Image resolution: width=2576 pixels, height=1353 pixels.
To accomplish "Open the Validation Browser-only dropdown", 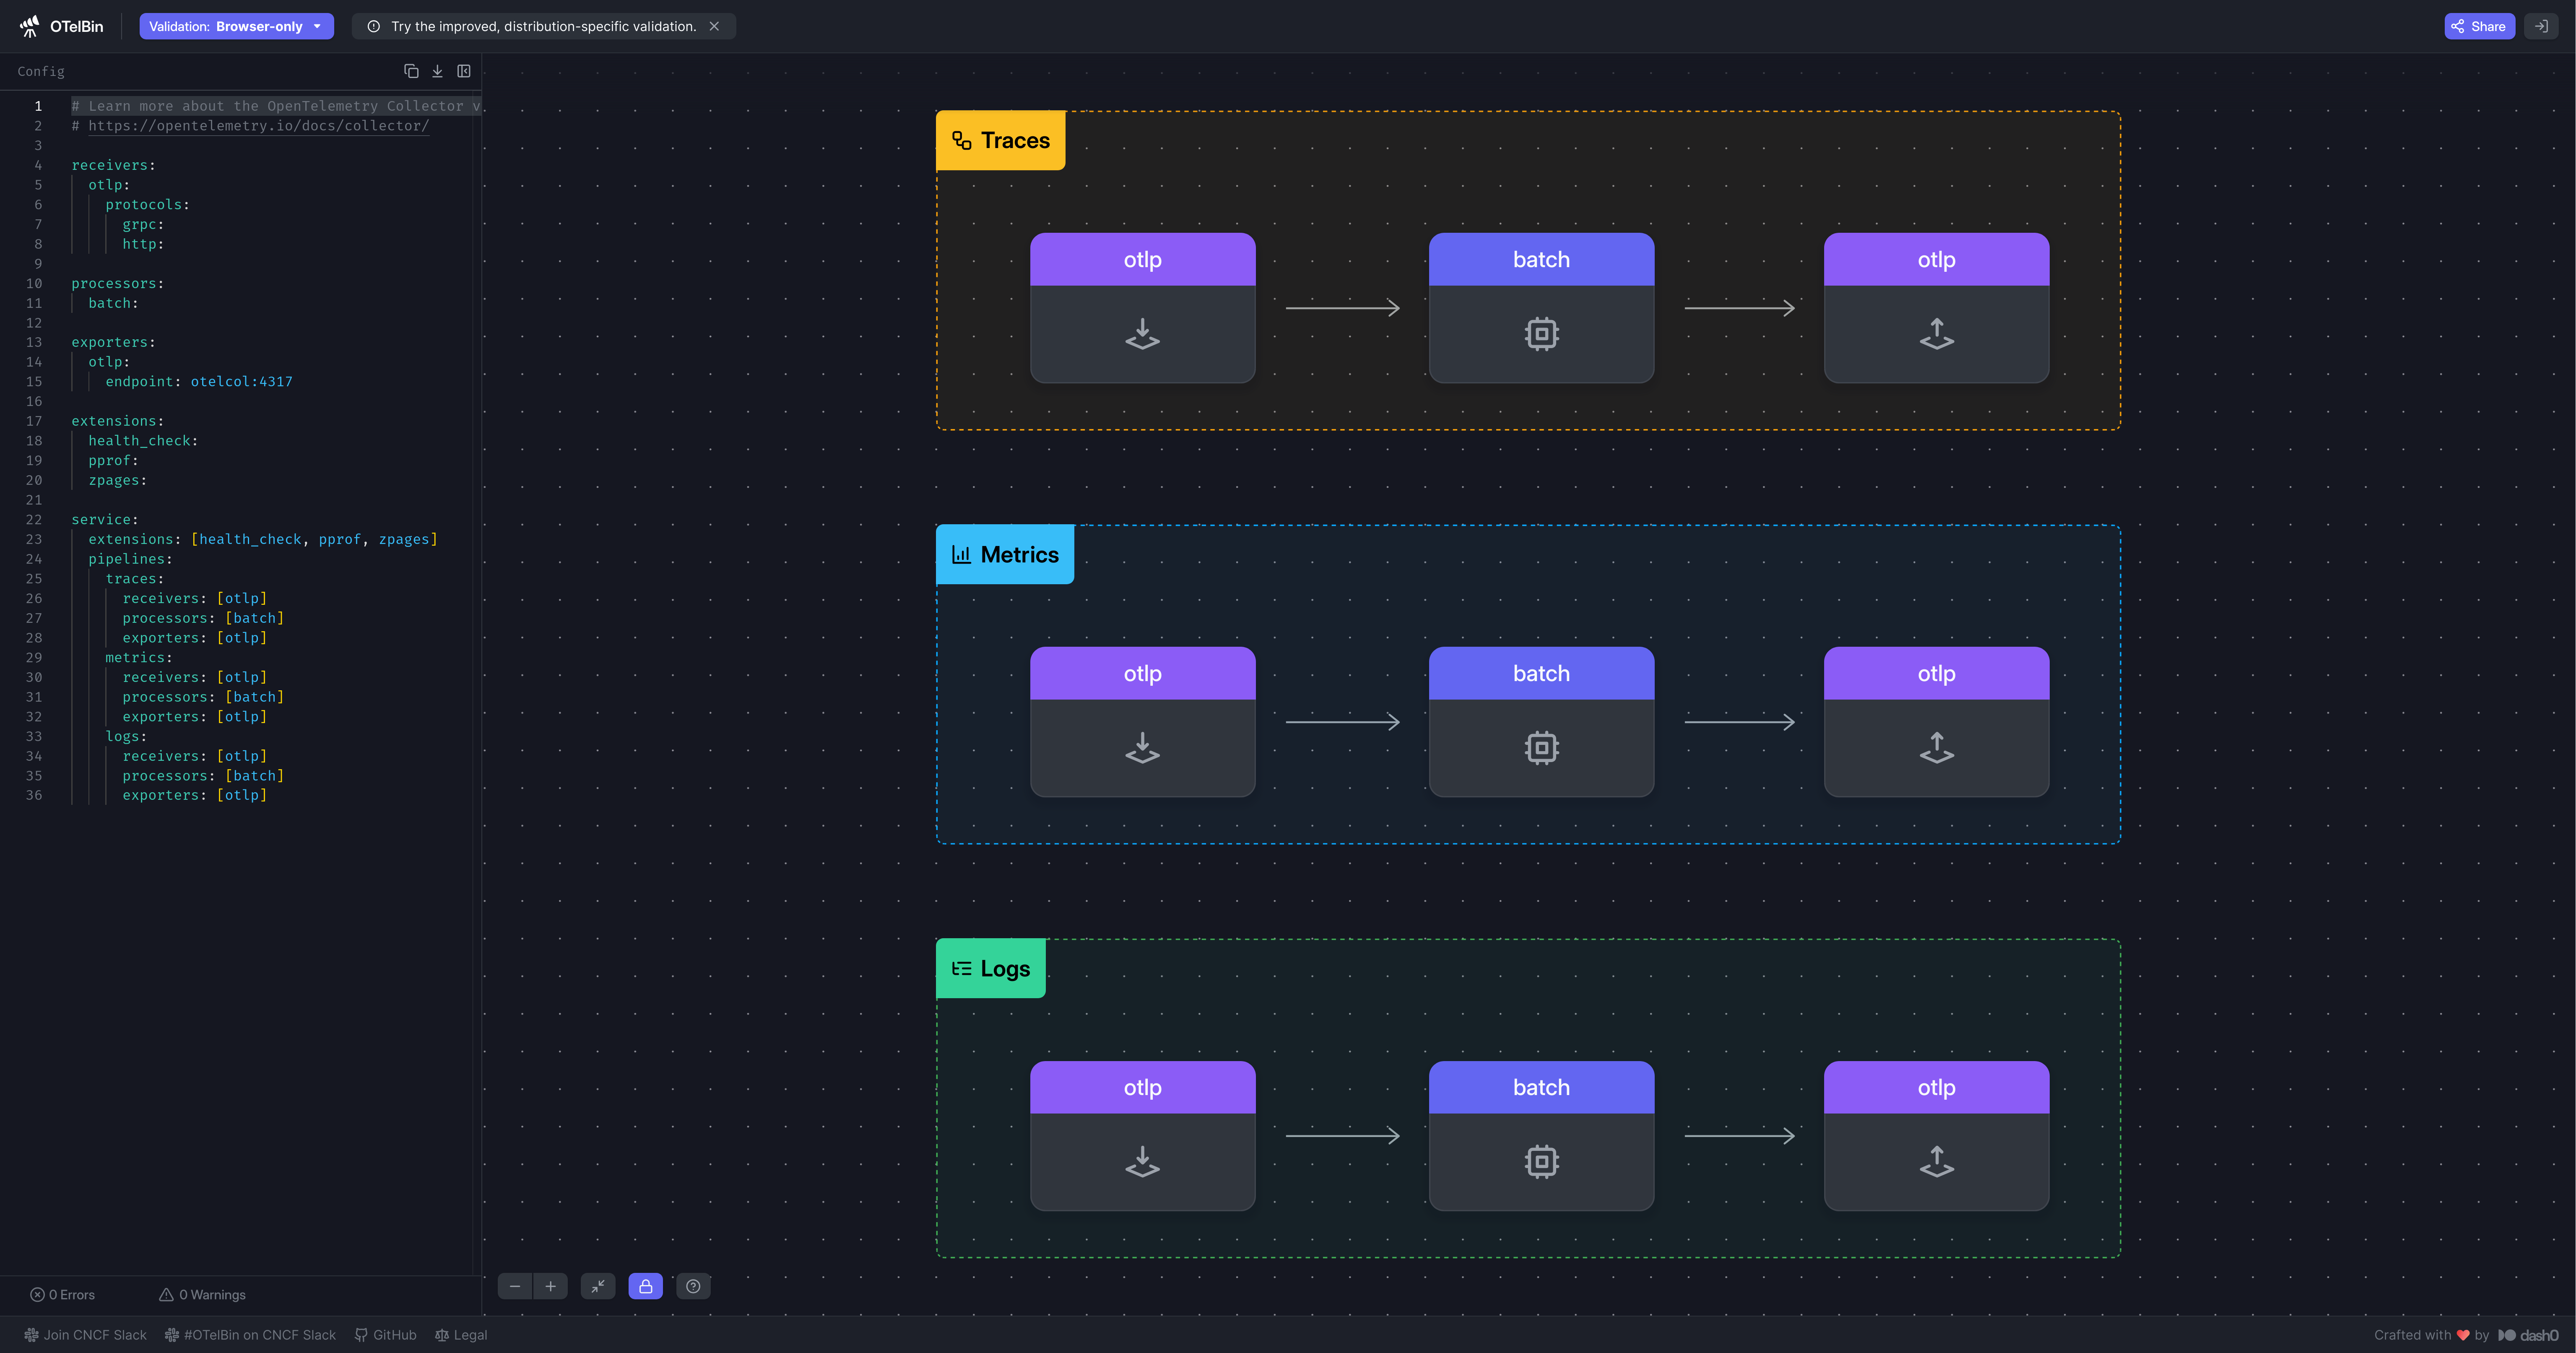I will 236,26.
